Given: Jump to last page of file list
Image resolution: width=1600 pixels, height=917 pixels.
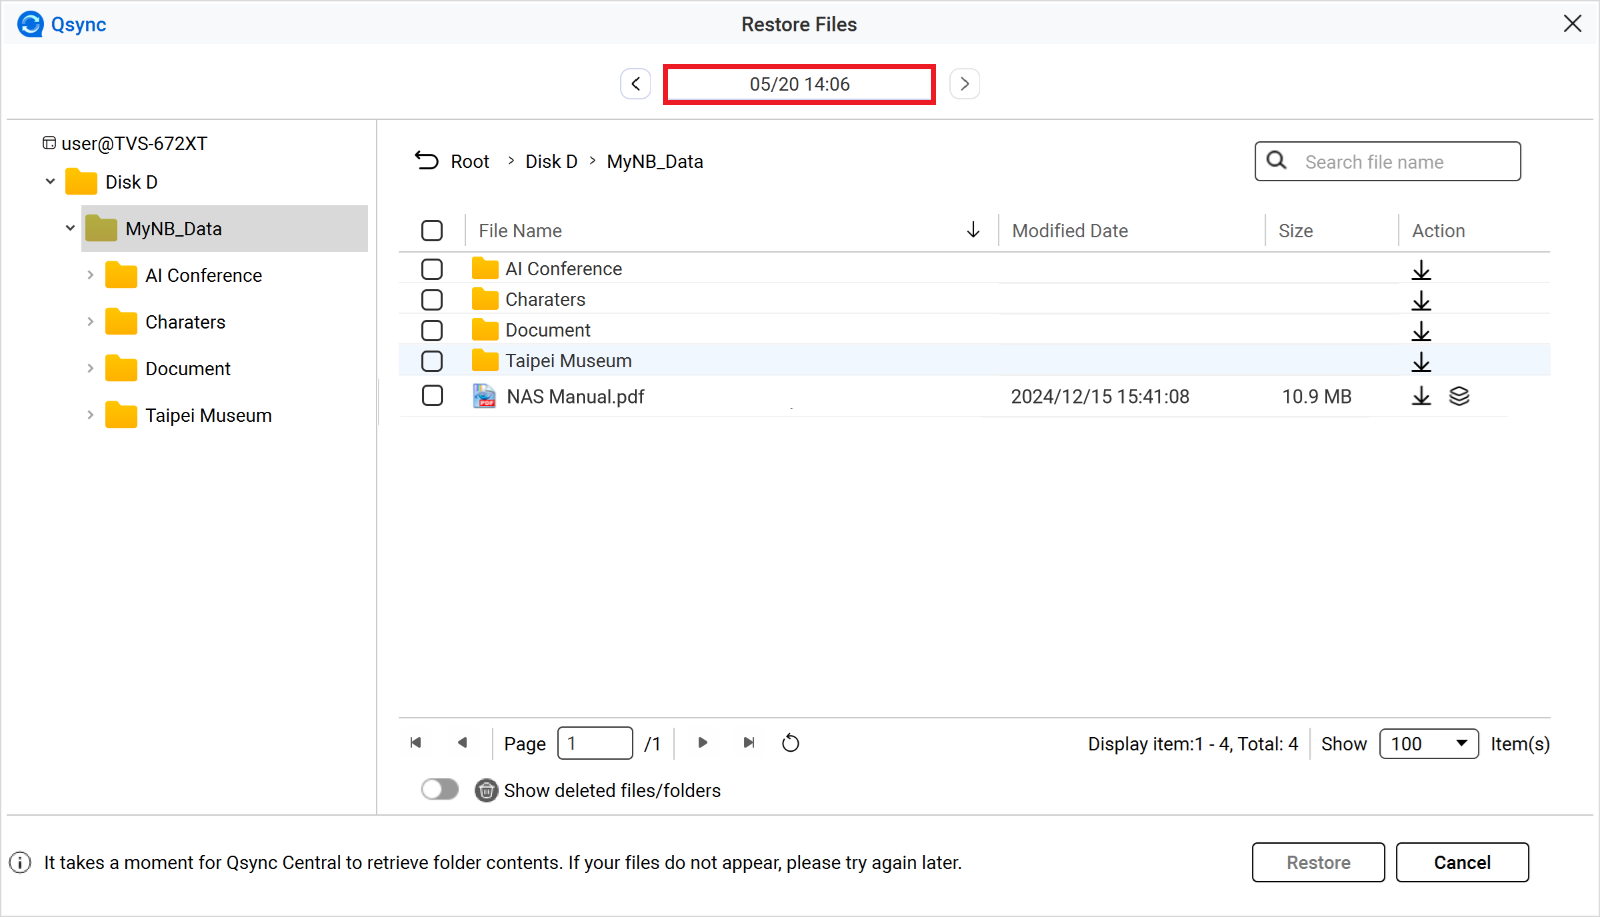Looking at the screenshot, I should (x=748, y=743).
